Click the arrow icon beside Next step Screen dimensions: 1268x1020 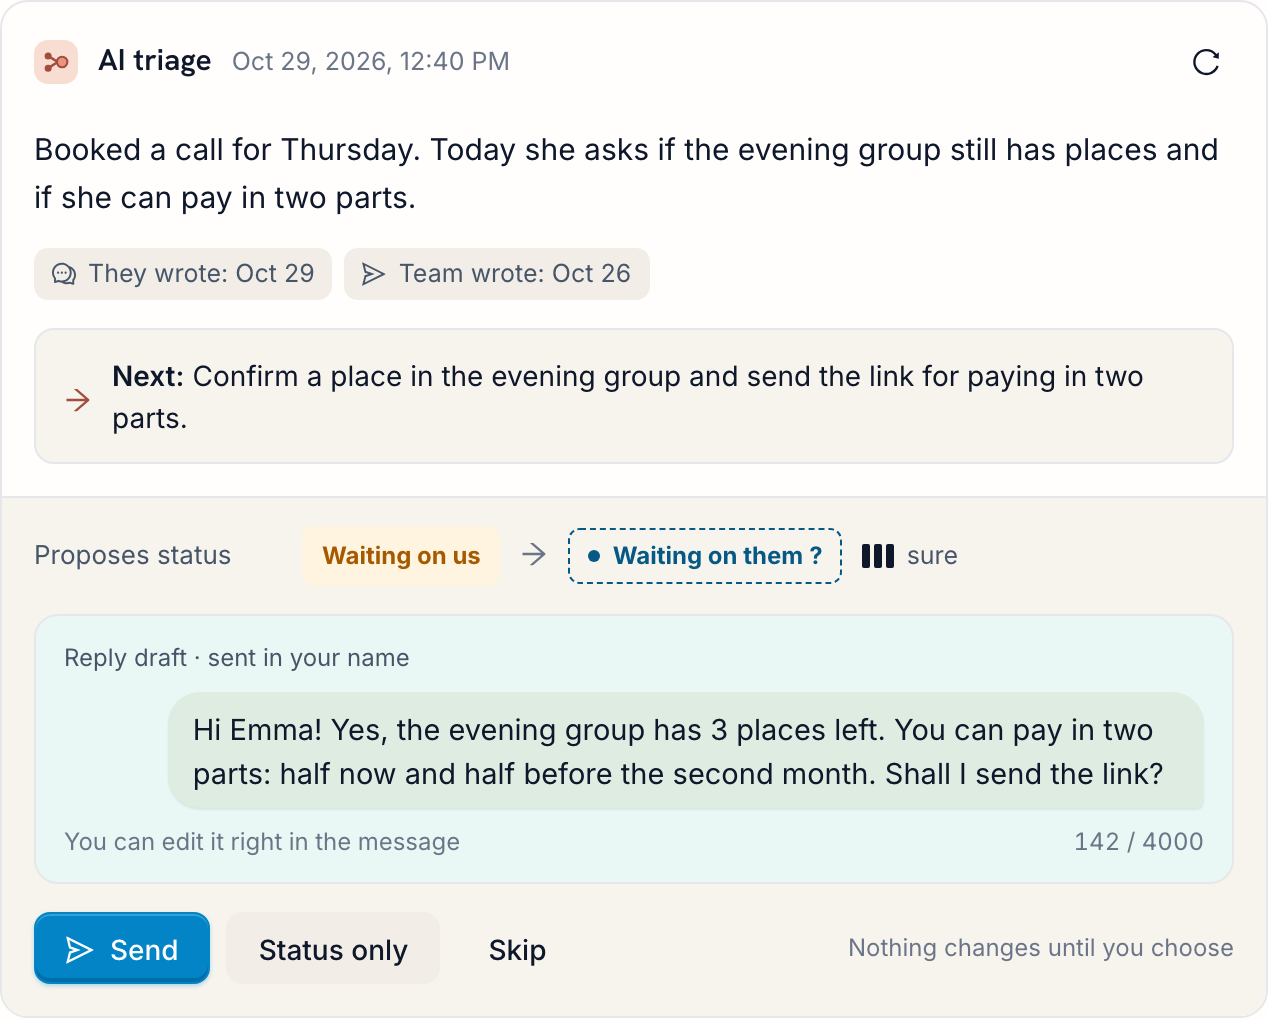(x=78, y=400)
